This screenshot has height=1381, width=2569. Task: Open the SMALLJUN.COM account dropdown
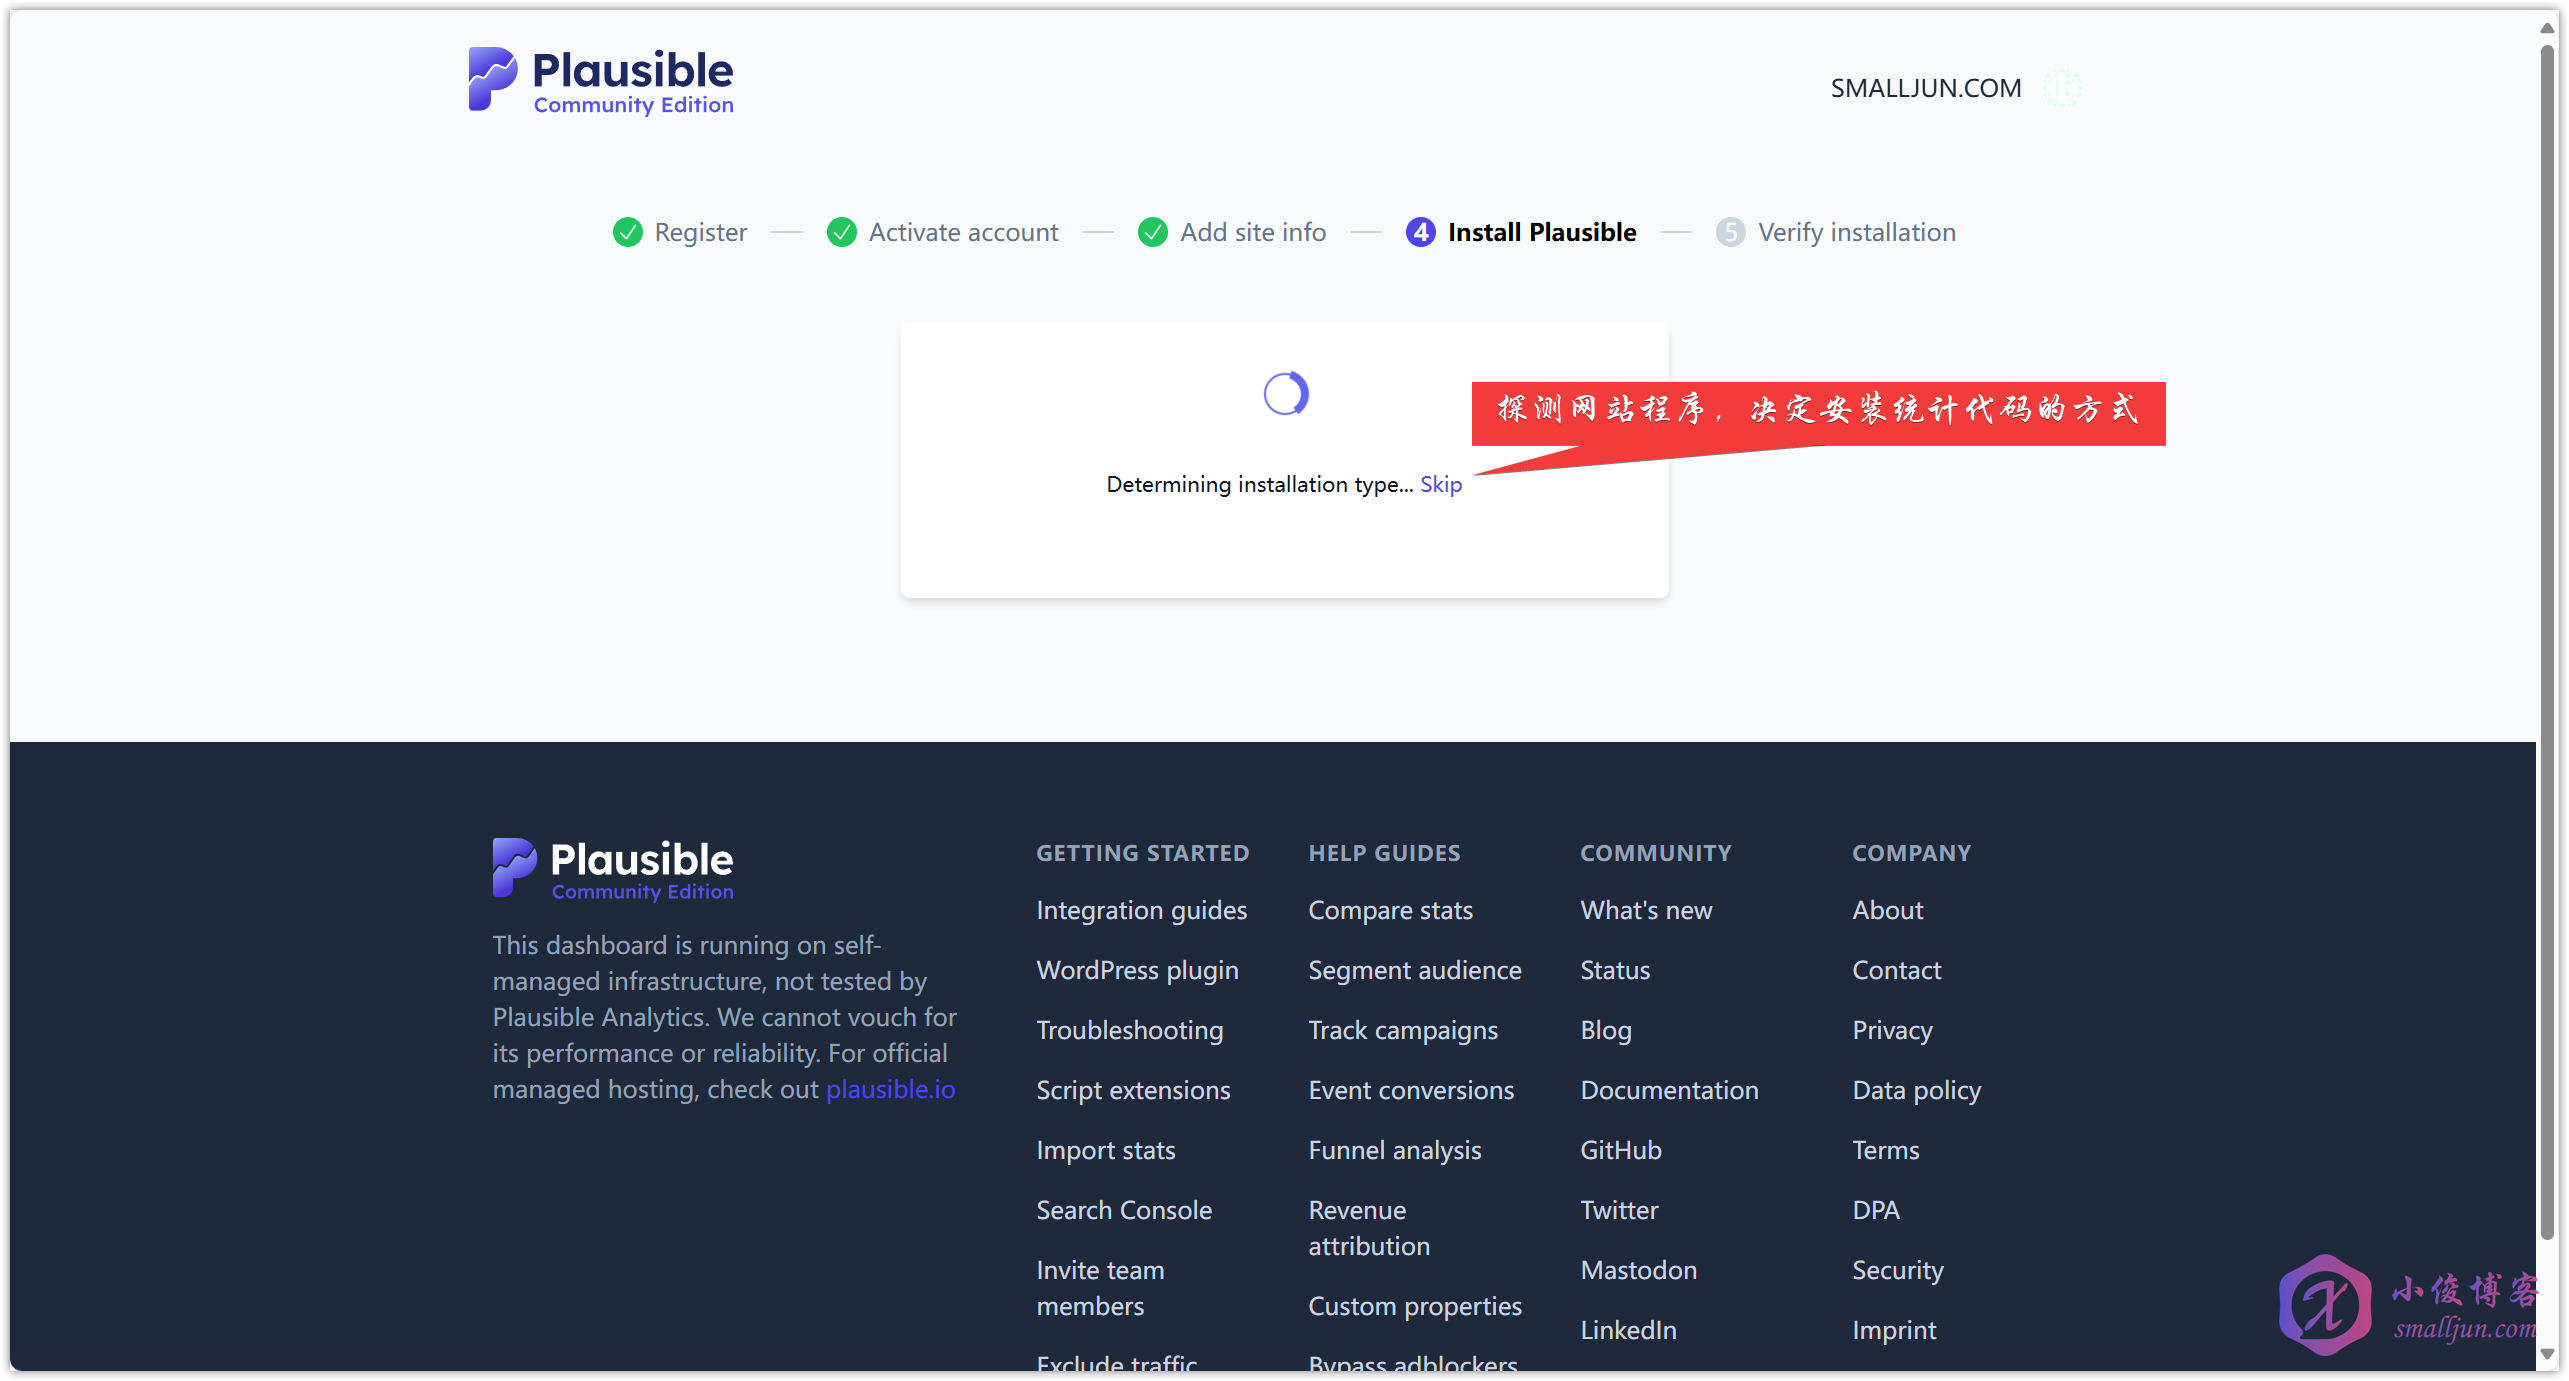point(1925,88)
